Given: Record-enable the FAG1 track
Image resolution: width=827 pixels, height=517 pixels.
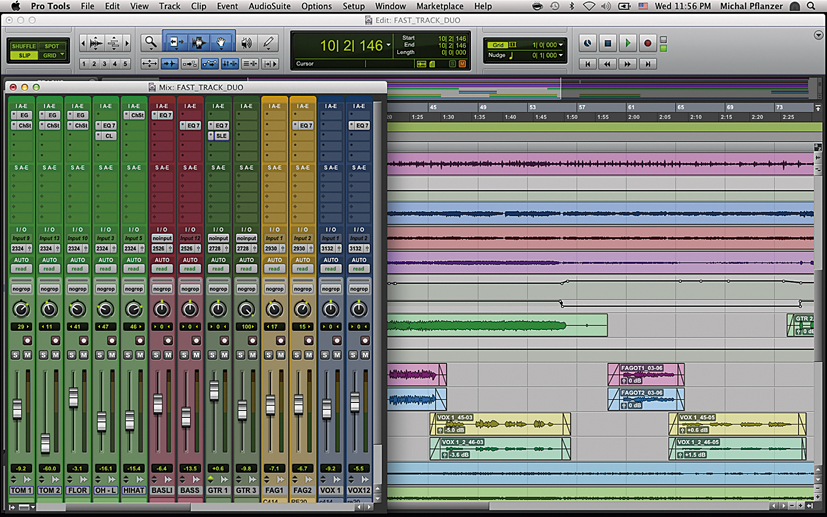Looking at the screenshot, I should pos(281,341).
